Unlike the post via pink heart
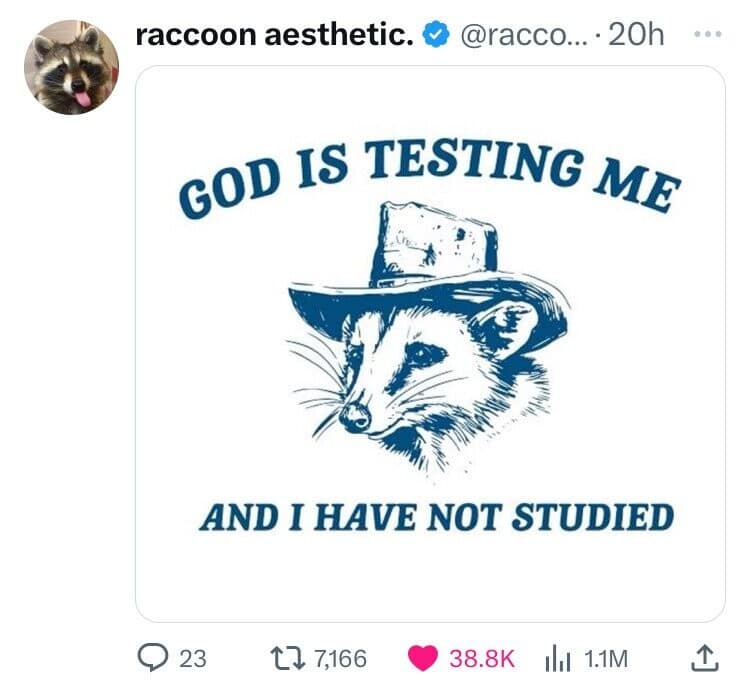Screen dimensions: 750x685 point(424,657)
